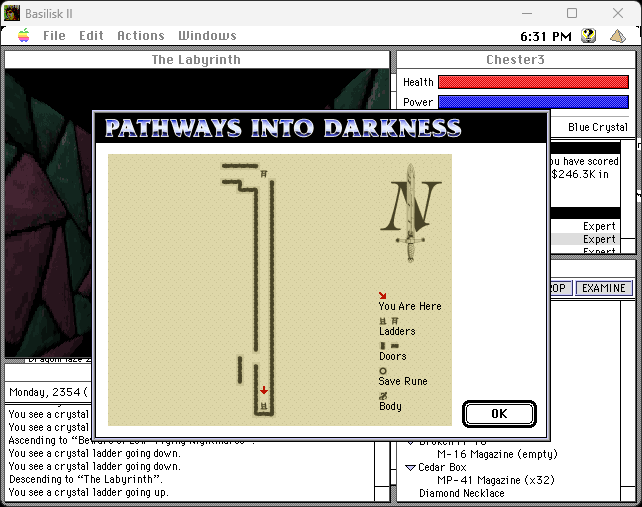The width and height of the screenshot is (642, 507).
Task: Click the red You Are Here legend arrow
Action: tap(382, 295)
